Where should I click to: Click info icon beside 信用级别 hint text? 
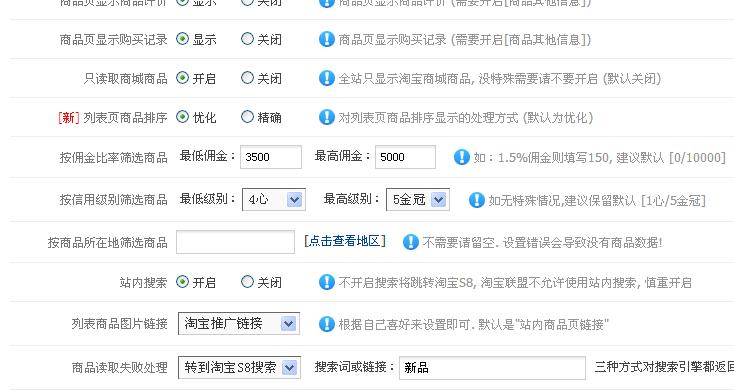tap(476, 200)
